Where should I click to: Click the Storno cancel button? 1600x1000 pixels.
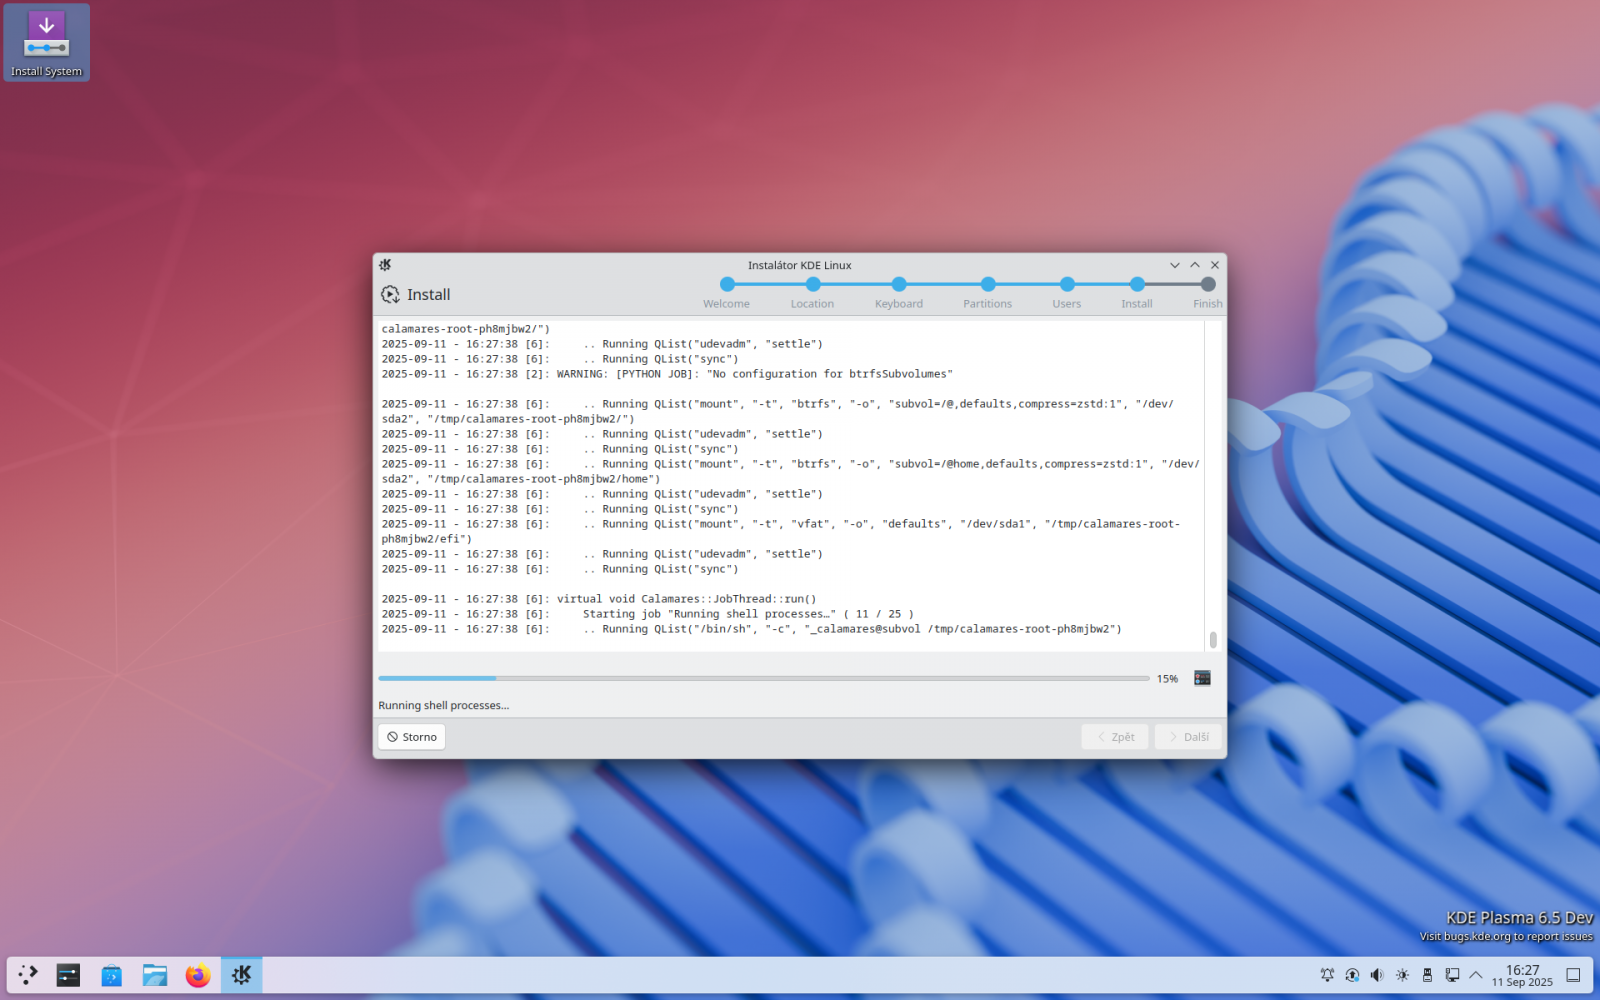pyautogui.click(x=412, y=737)
